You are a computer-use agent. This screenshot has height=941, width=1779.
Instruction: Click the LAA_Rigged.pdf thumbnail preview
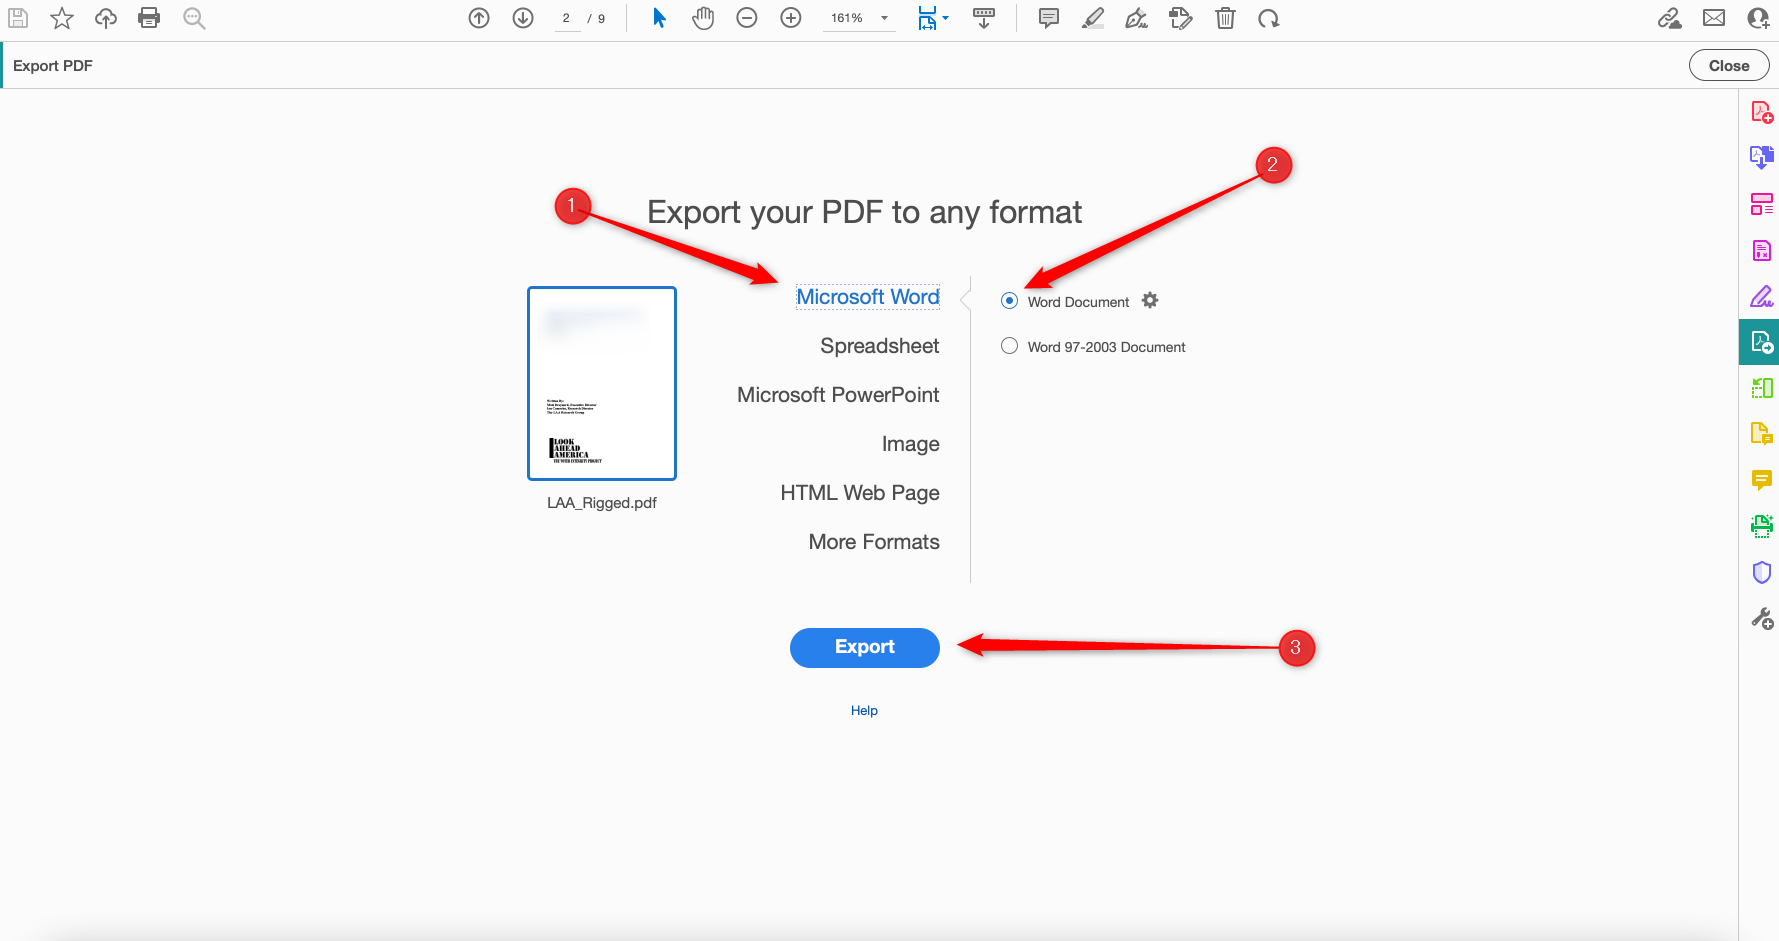click(601, 383)
